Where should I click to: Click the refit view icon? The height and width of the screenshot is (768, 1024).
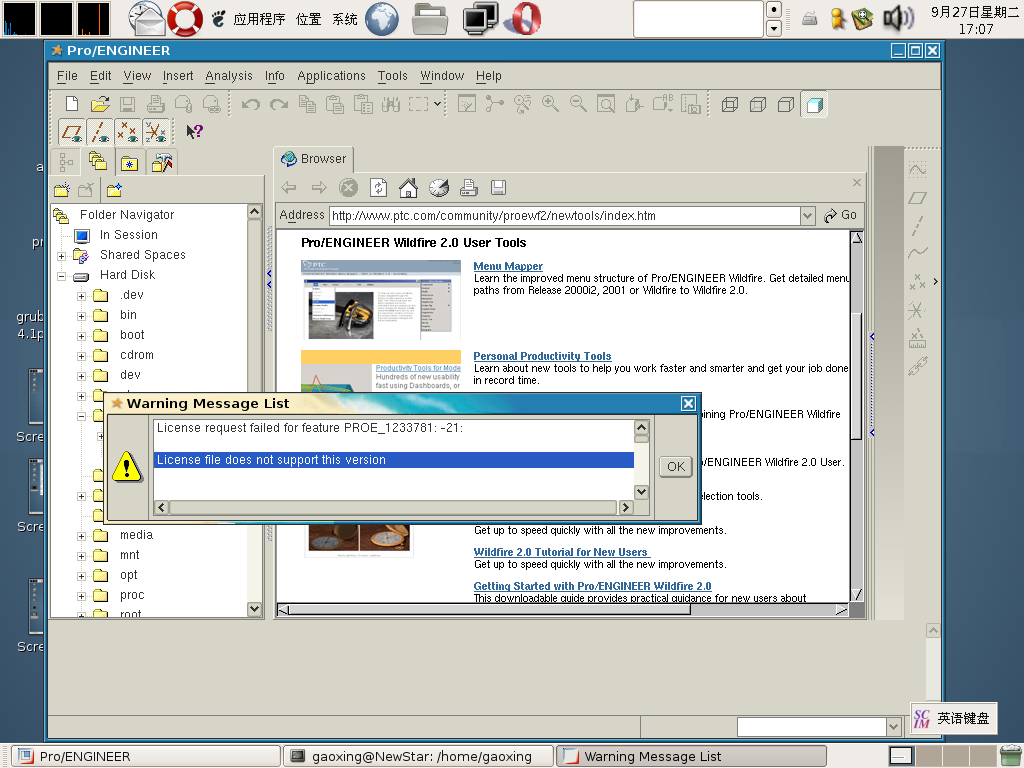(606, 104)
